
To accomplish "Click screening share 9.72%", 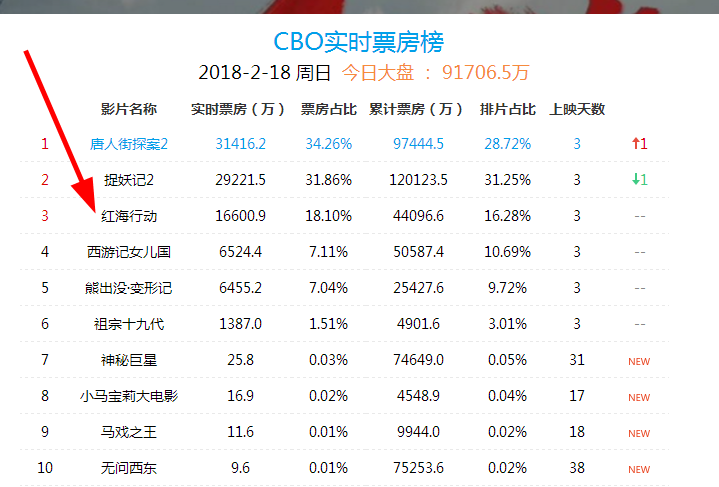I will [508, 288].
